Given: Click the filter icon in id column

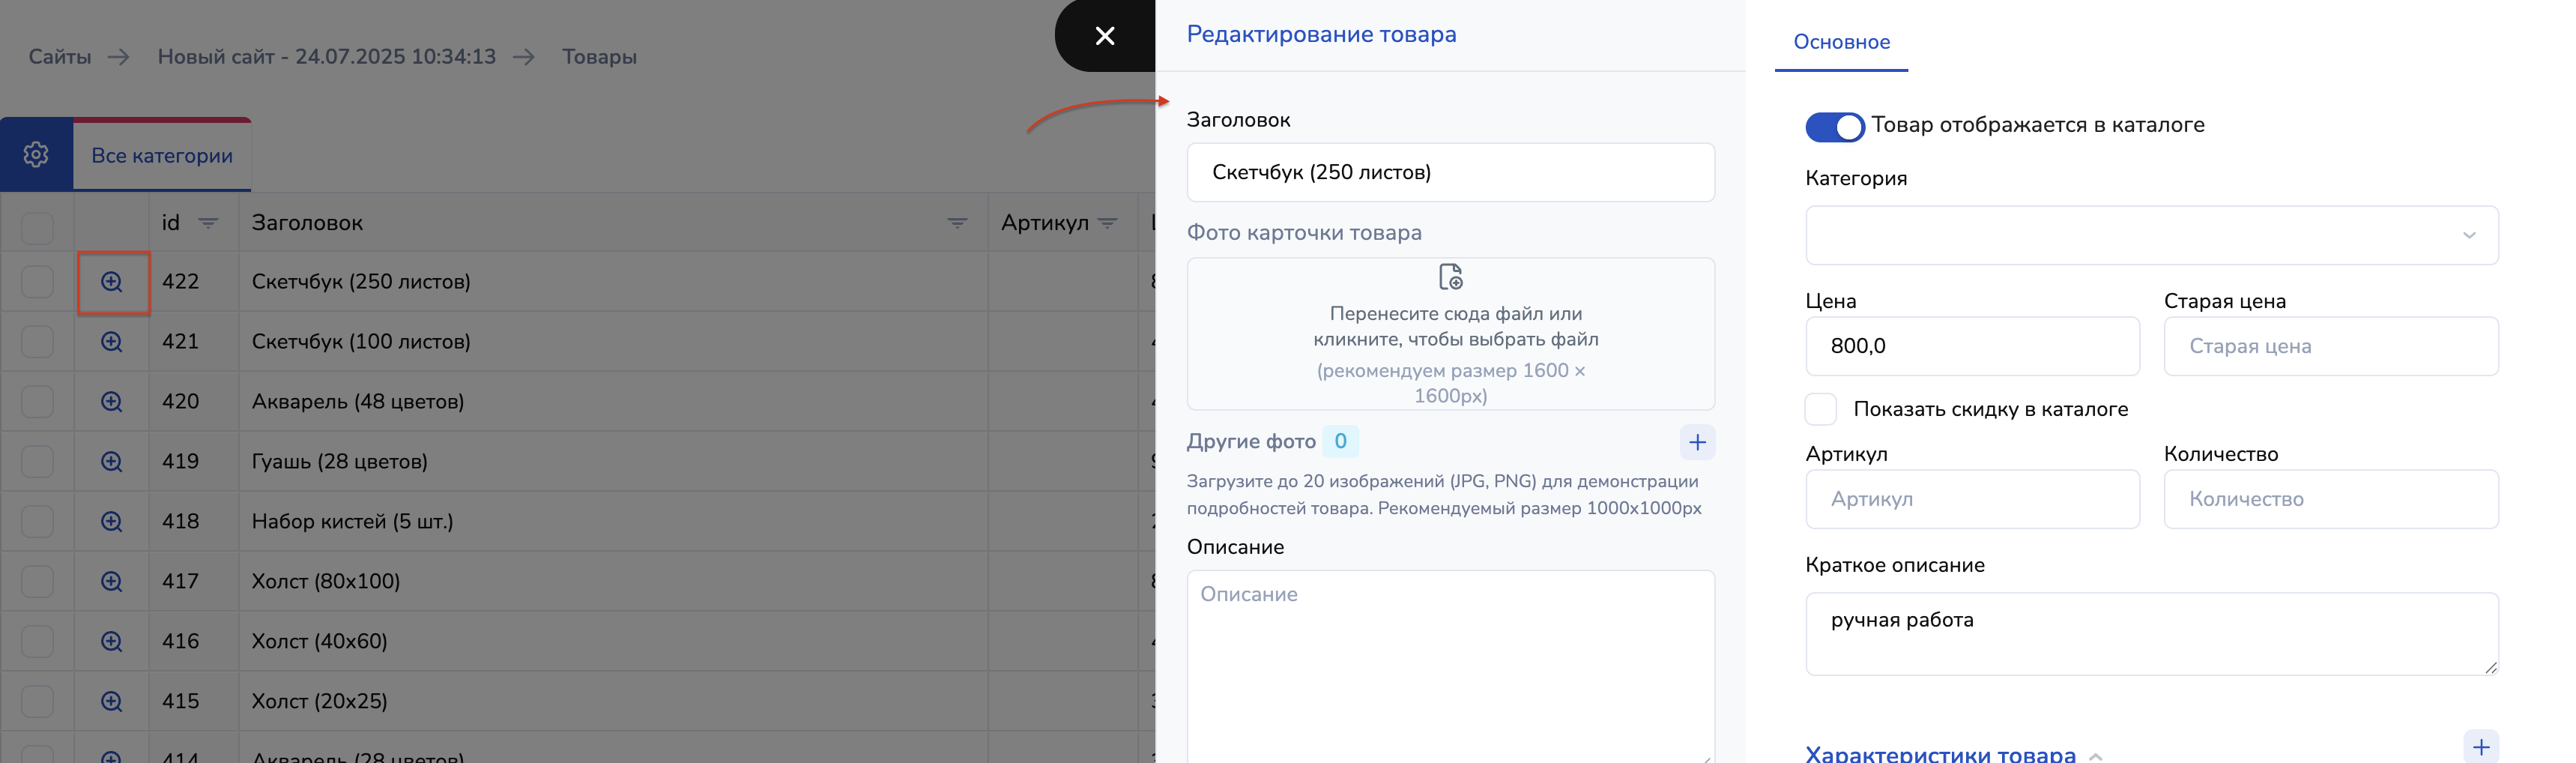Looking at the screenshot, I should coord(208,223).
